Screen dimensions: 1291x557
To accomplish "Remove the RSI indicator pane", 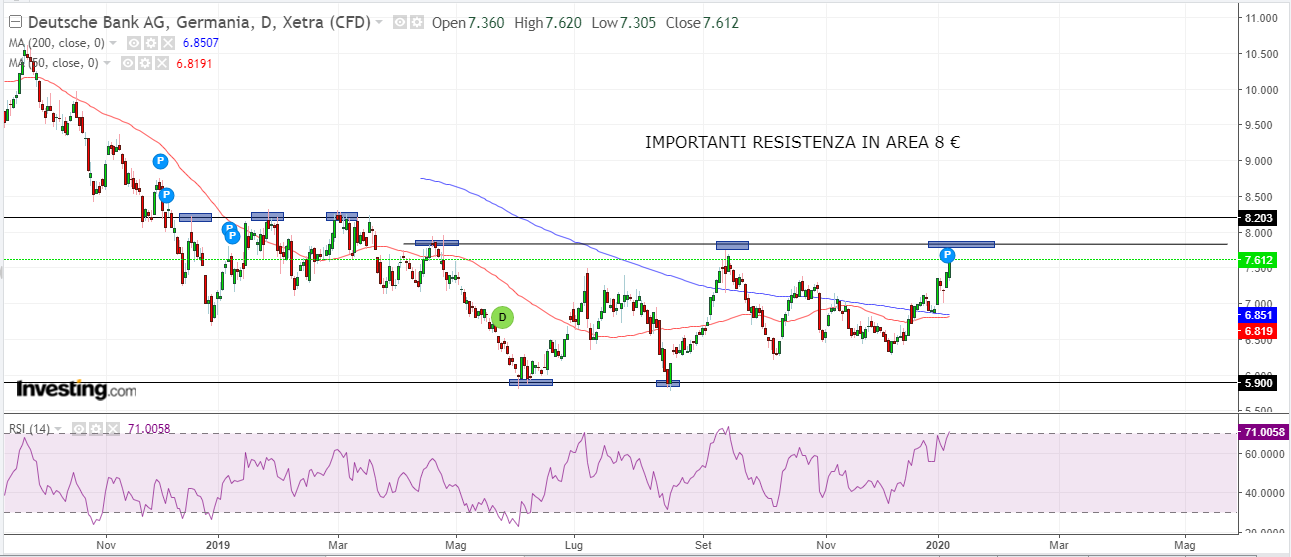I will pyautogui.click(x=112, y=429).
